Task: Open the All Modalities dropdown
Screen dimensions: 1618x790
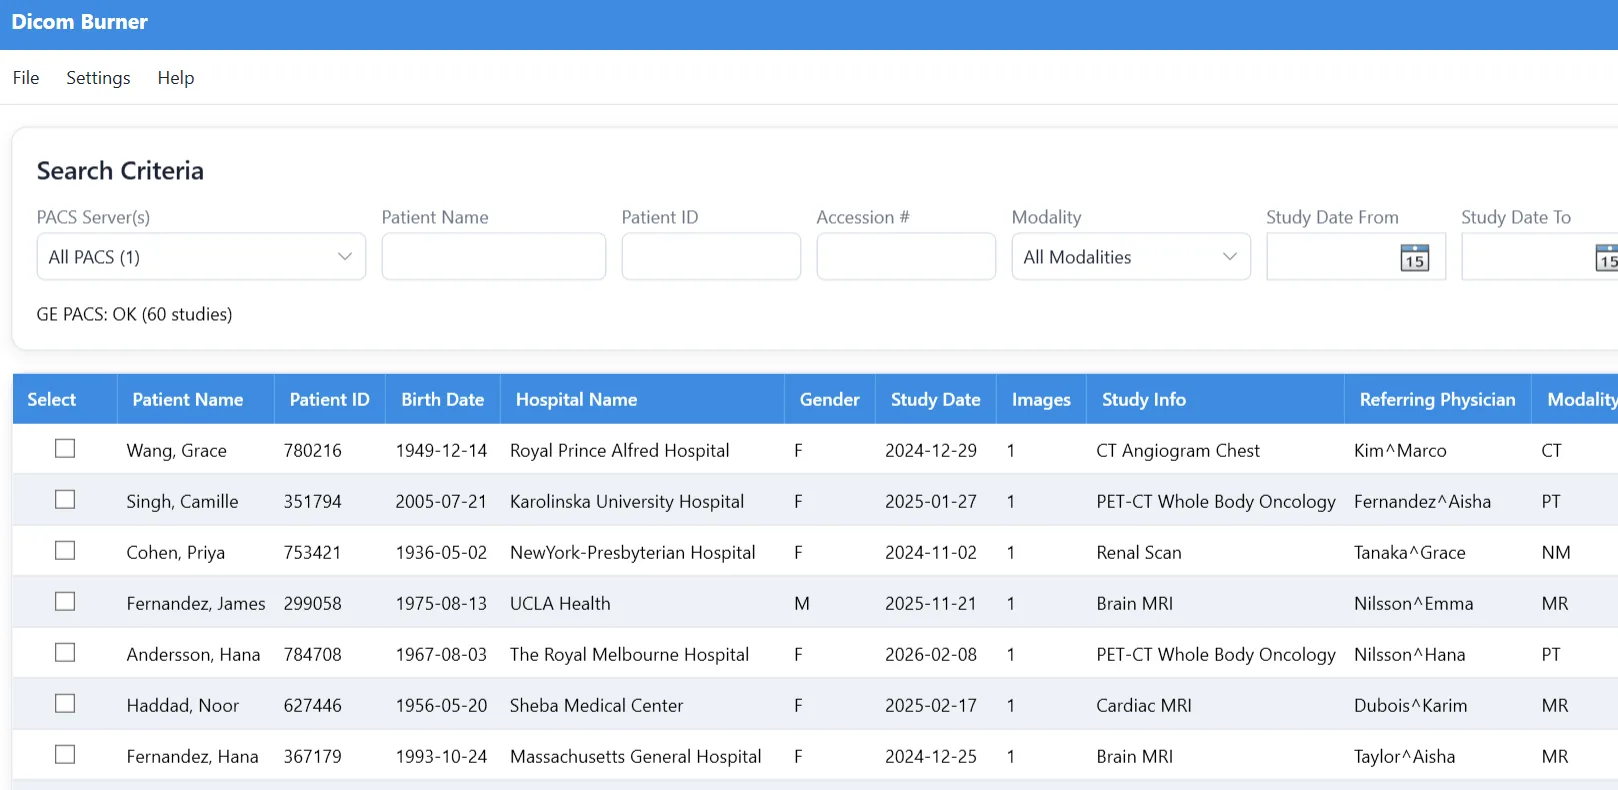Action: click(1131, 257)
